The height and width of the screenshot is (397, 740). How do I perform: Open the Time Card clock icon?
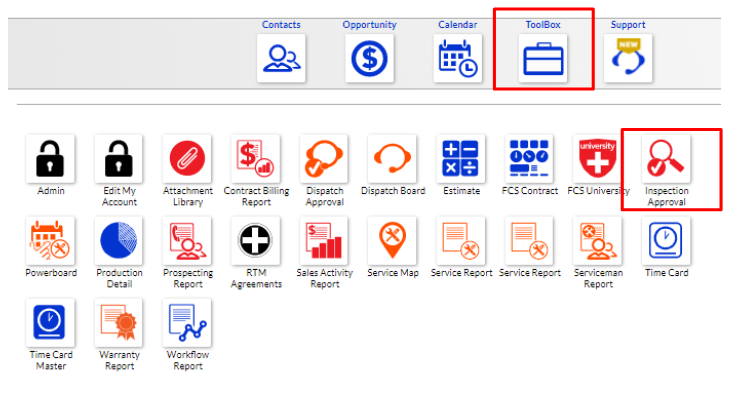click(666, 241)
